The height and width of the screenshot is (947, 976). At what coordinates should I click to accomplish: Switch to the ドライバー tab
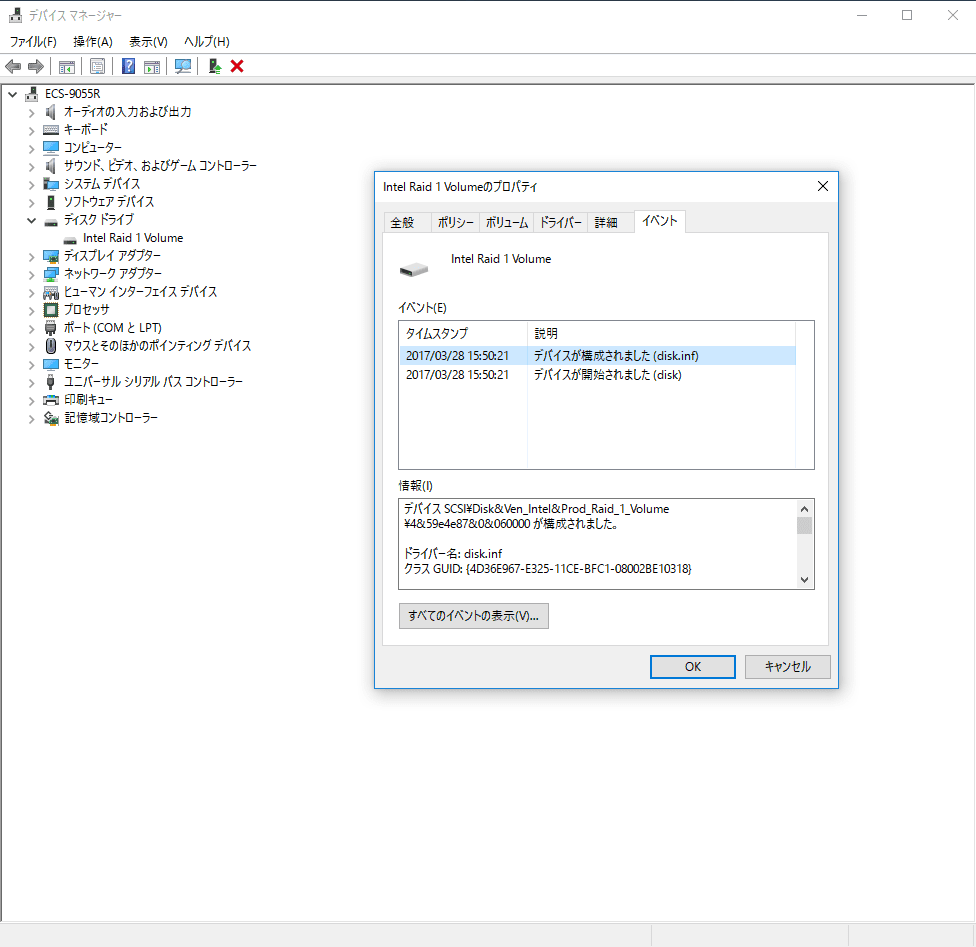(560, 223)
